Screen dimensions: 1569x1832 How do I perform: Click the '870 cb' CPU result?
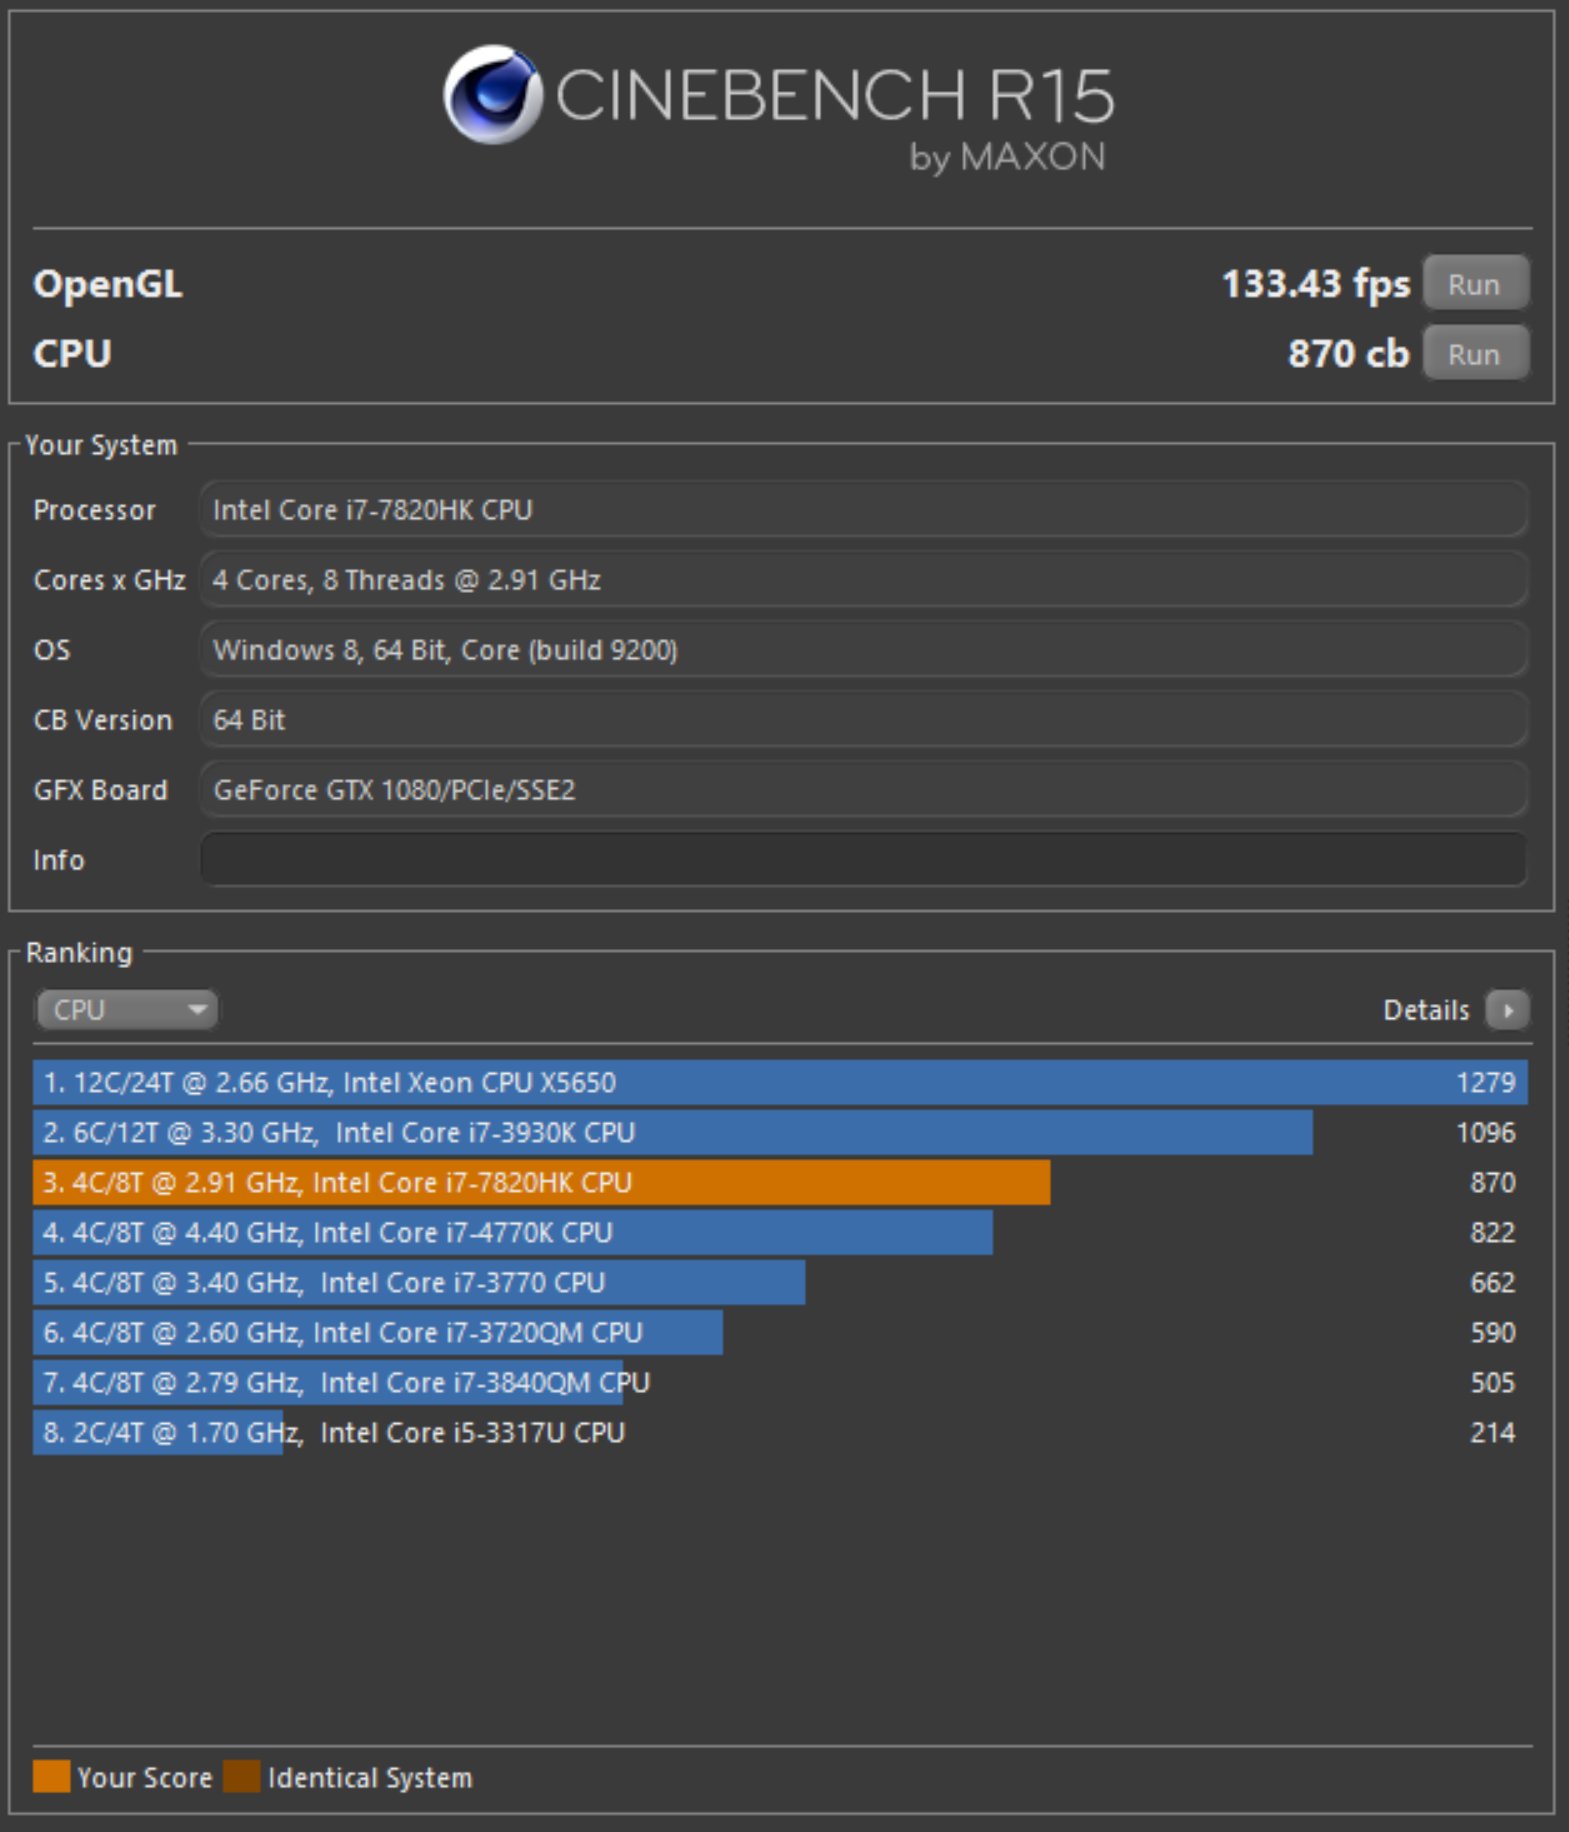[1348, 354]
